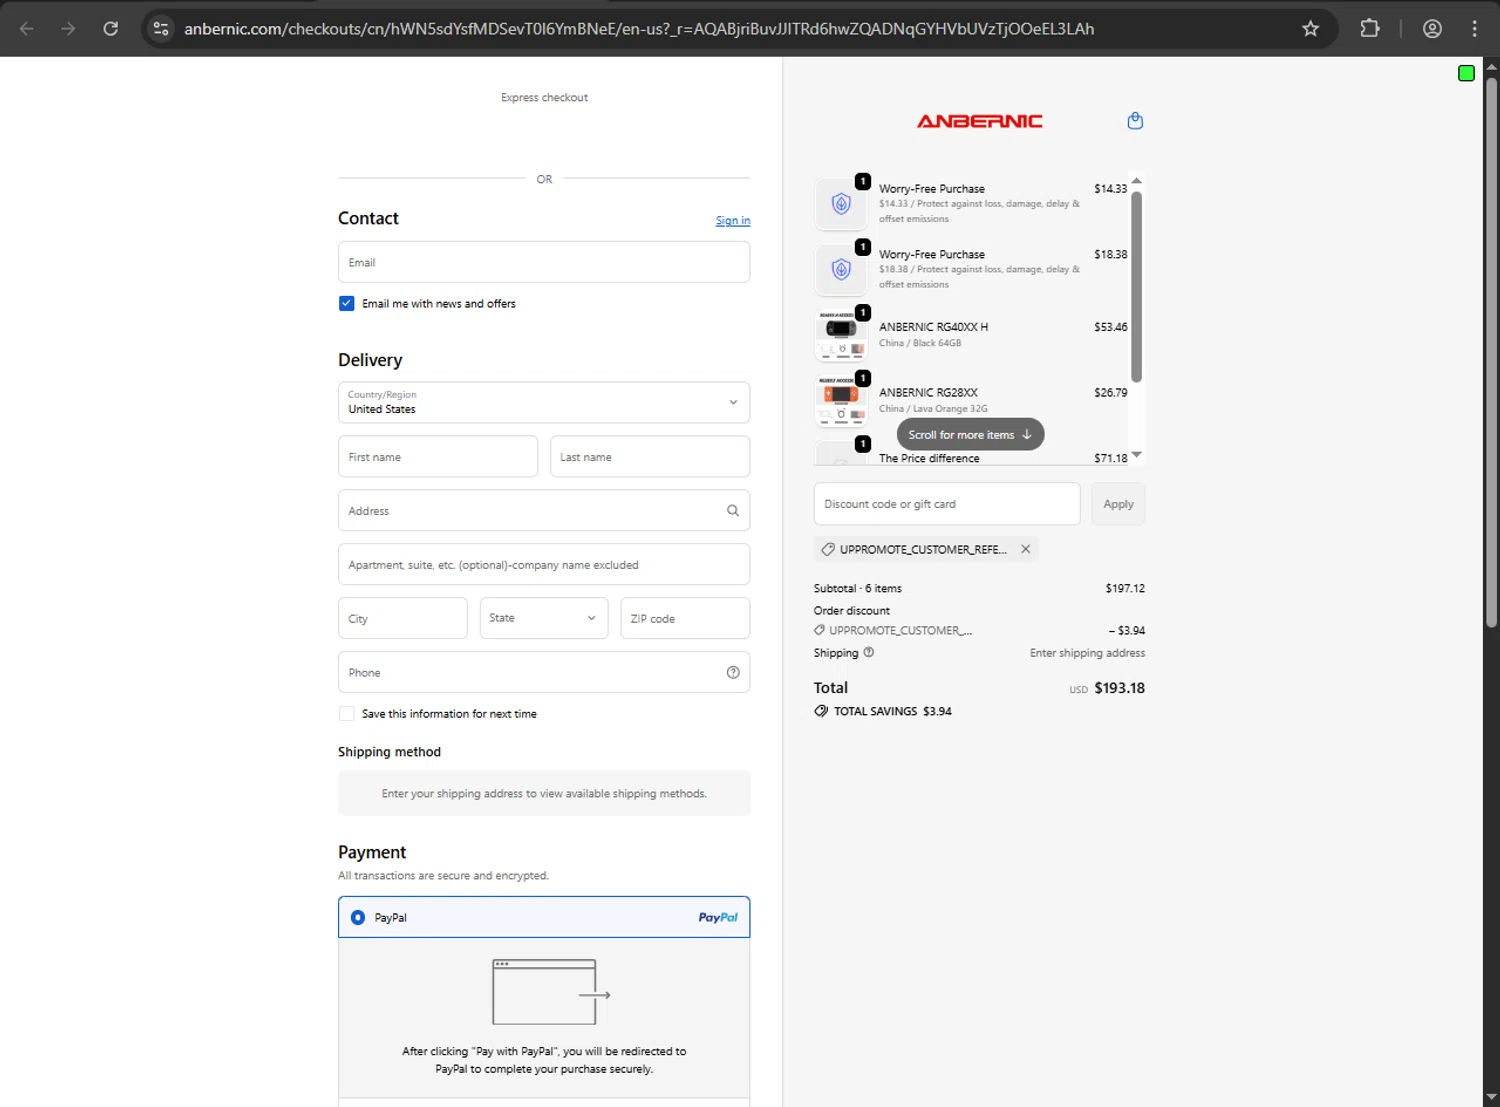Viewport: 1500px width, 1107px height.
Task: Click 'Enter shipping address' text
Action: 1087,653
